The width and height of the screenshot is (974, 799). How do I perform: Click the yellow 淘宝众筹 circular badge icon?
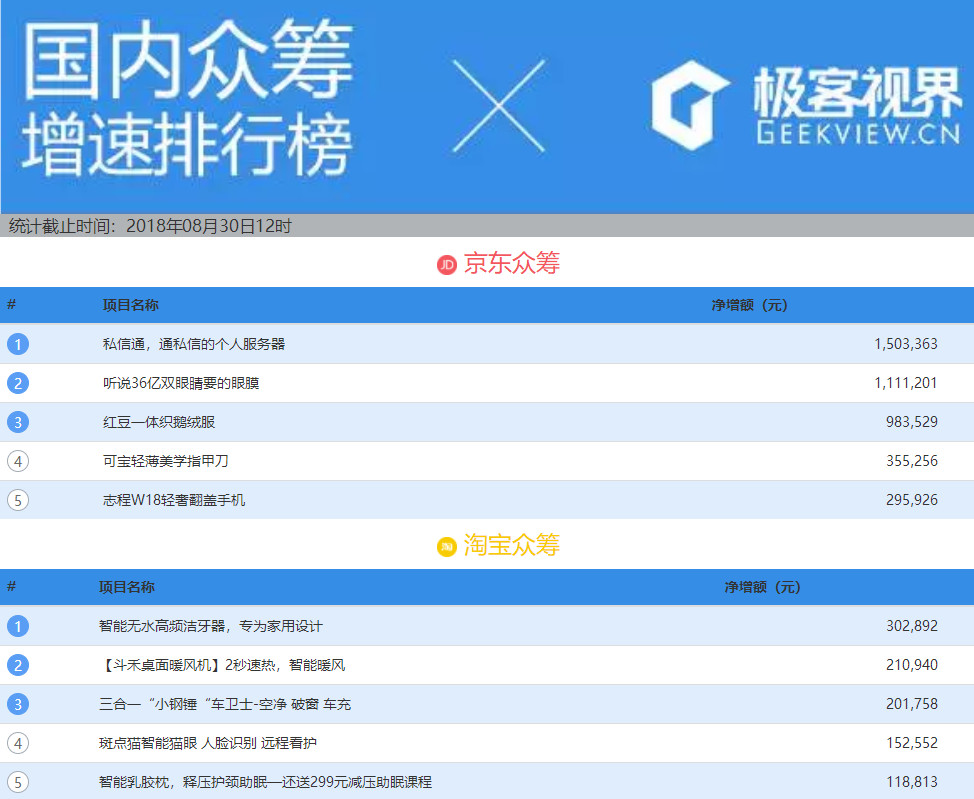coord(447,546)
